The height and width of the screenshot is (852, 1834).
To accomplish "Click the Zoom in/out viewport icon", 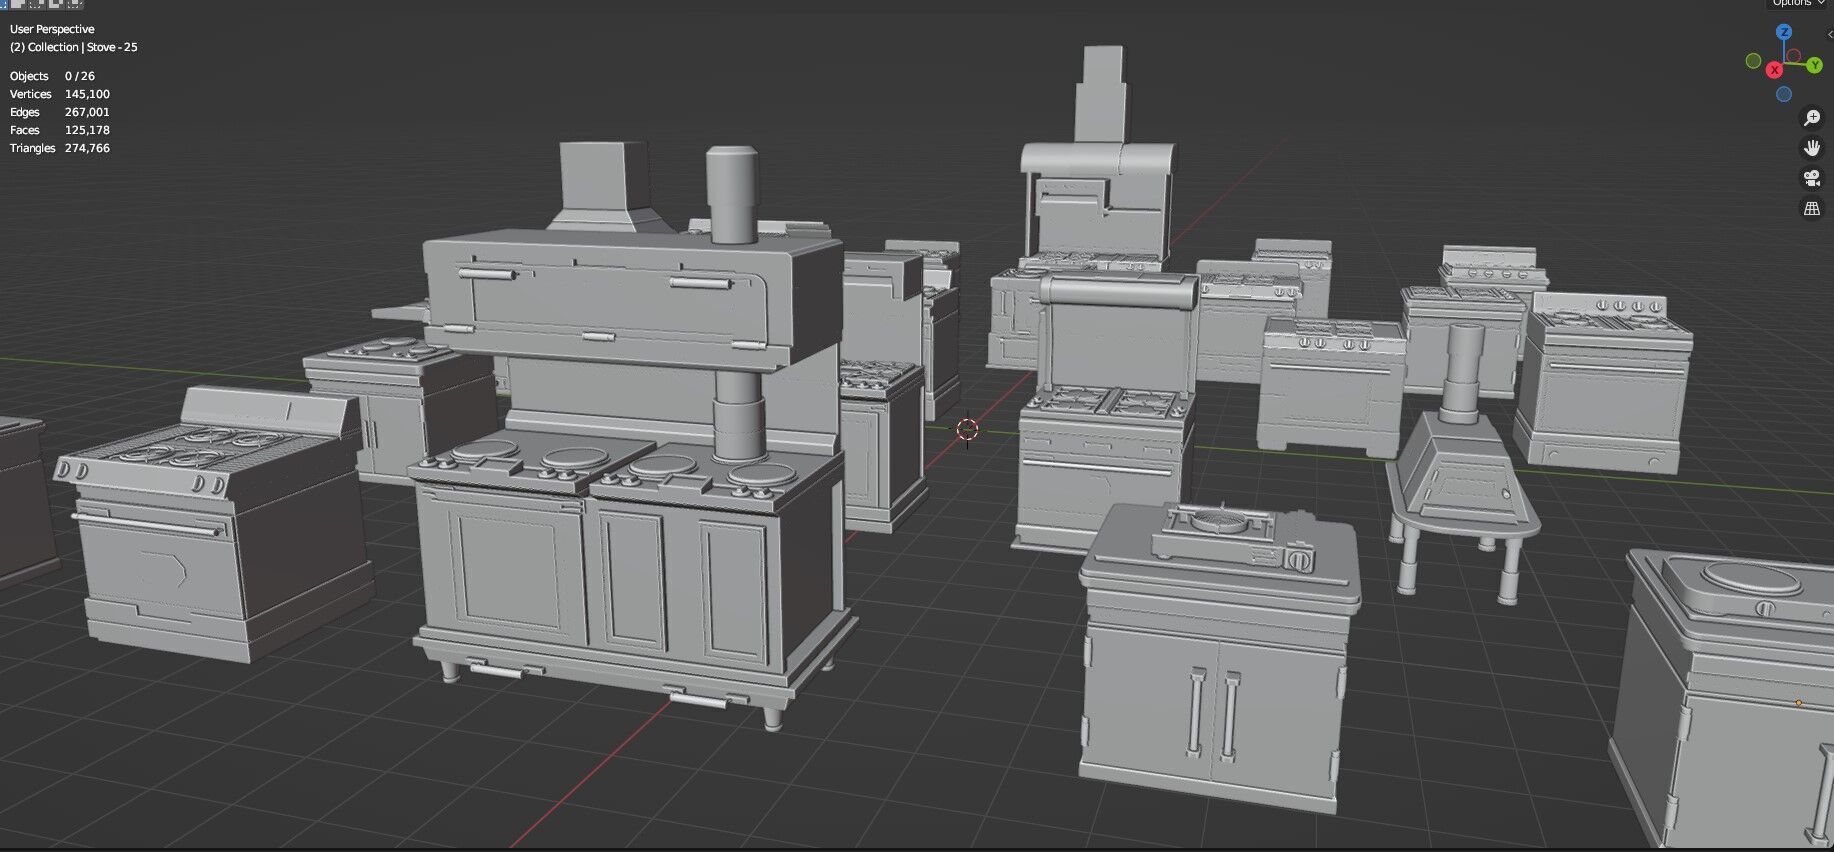I will 1812,118.
